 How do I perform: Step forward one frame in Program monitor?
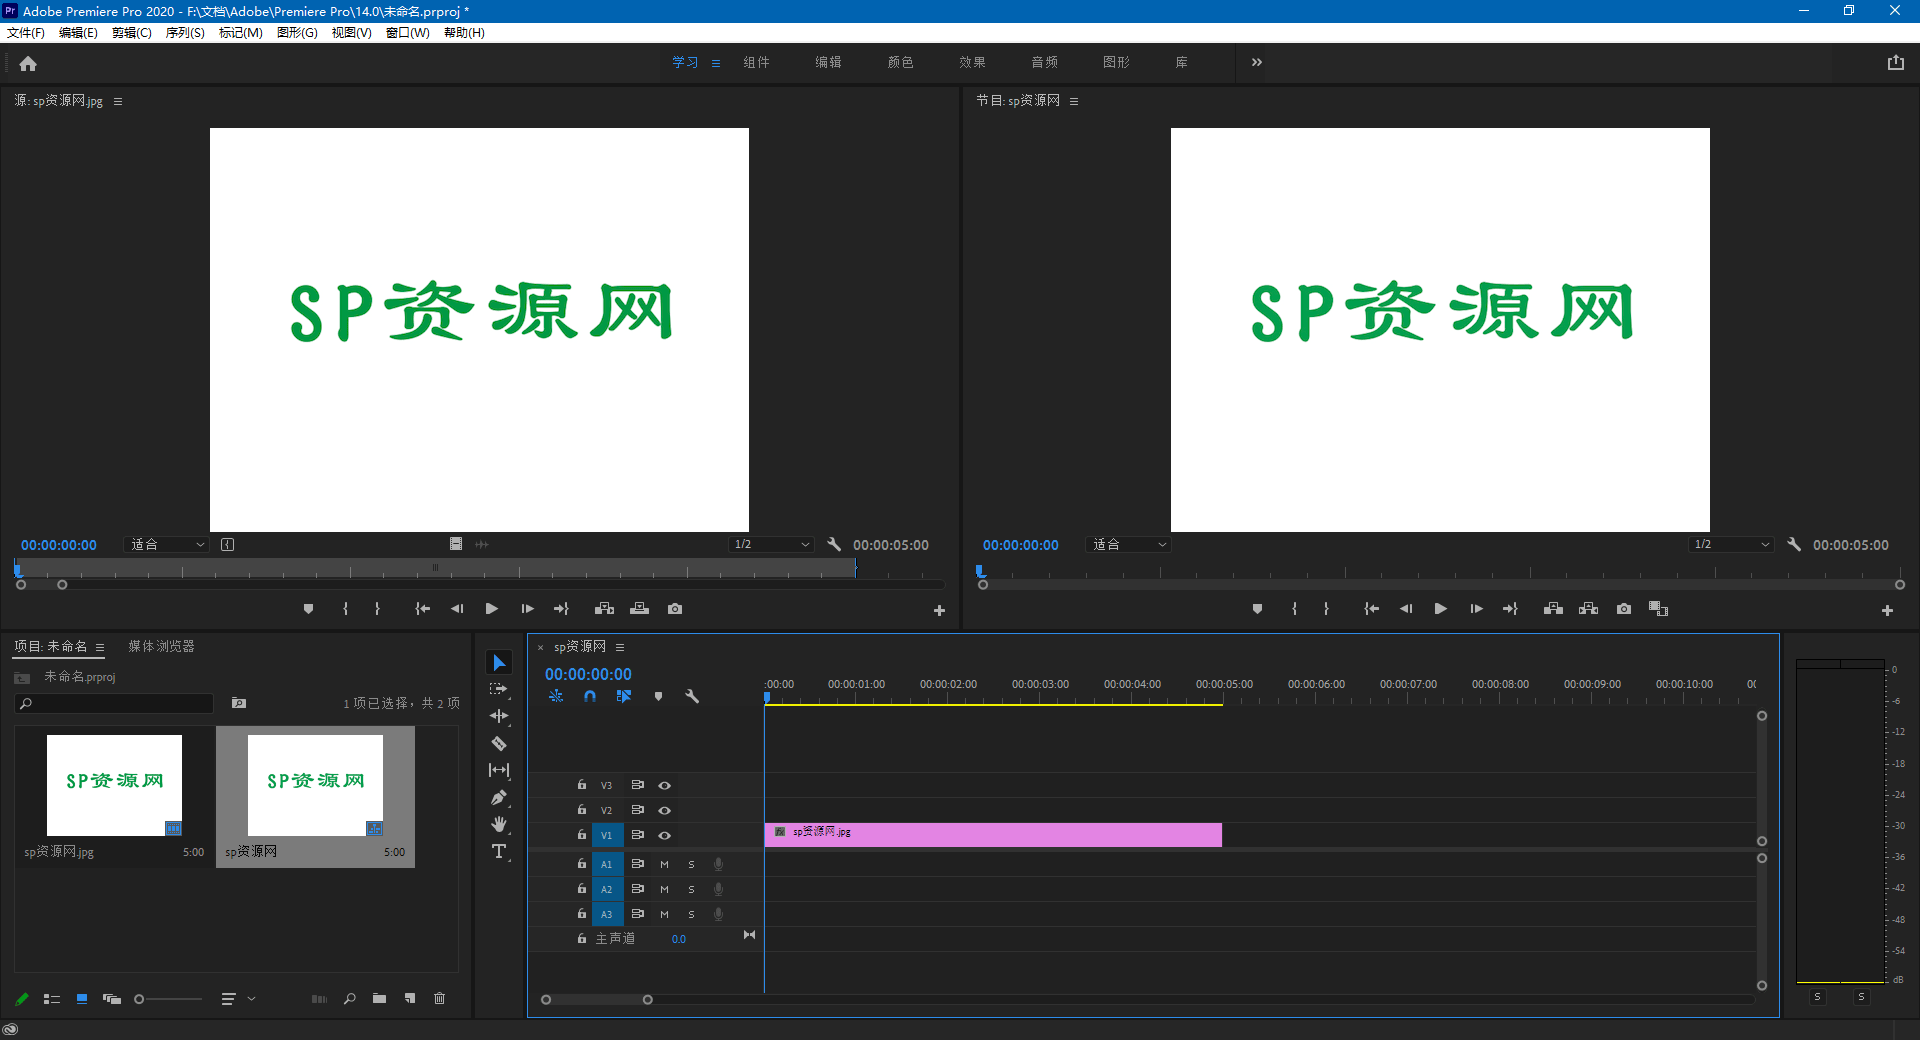(x=1476, y=609)
